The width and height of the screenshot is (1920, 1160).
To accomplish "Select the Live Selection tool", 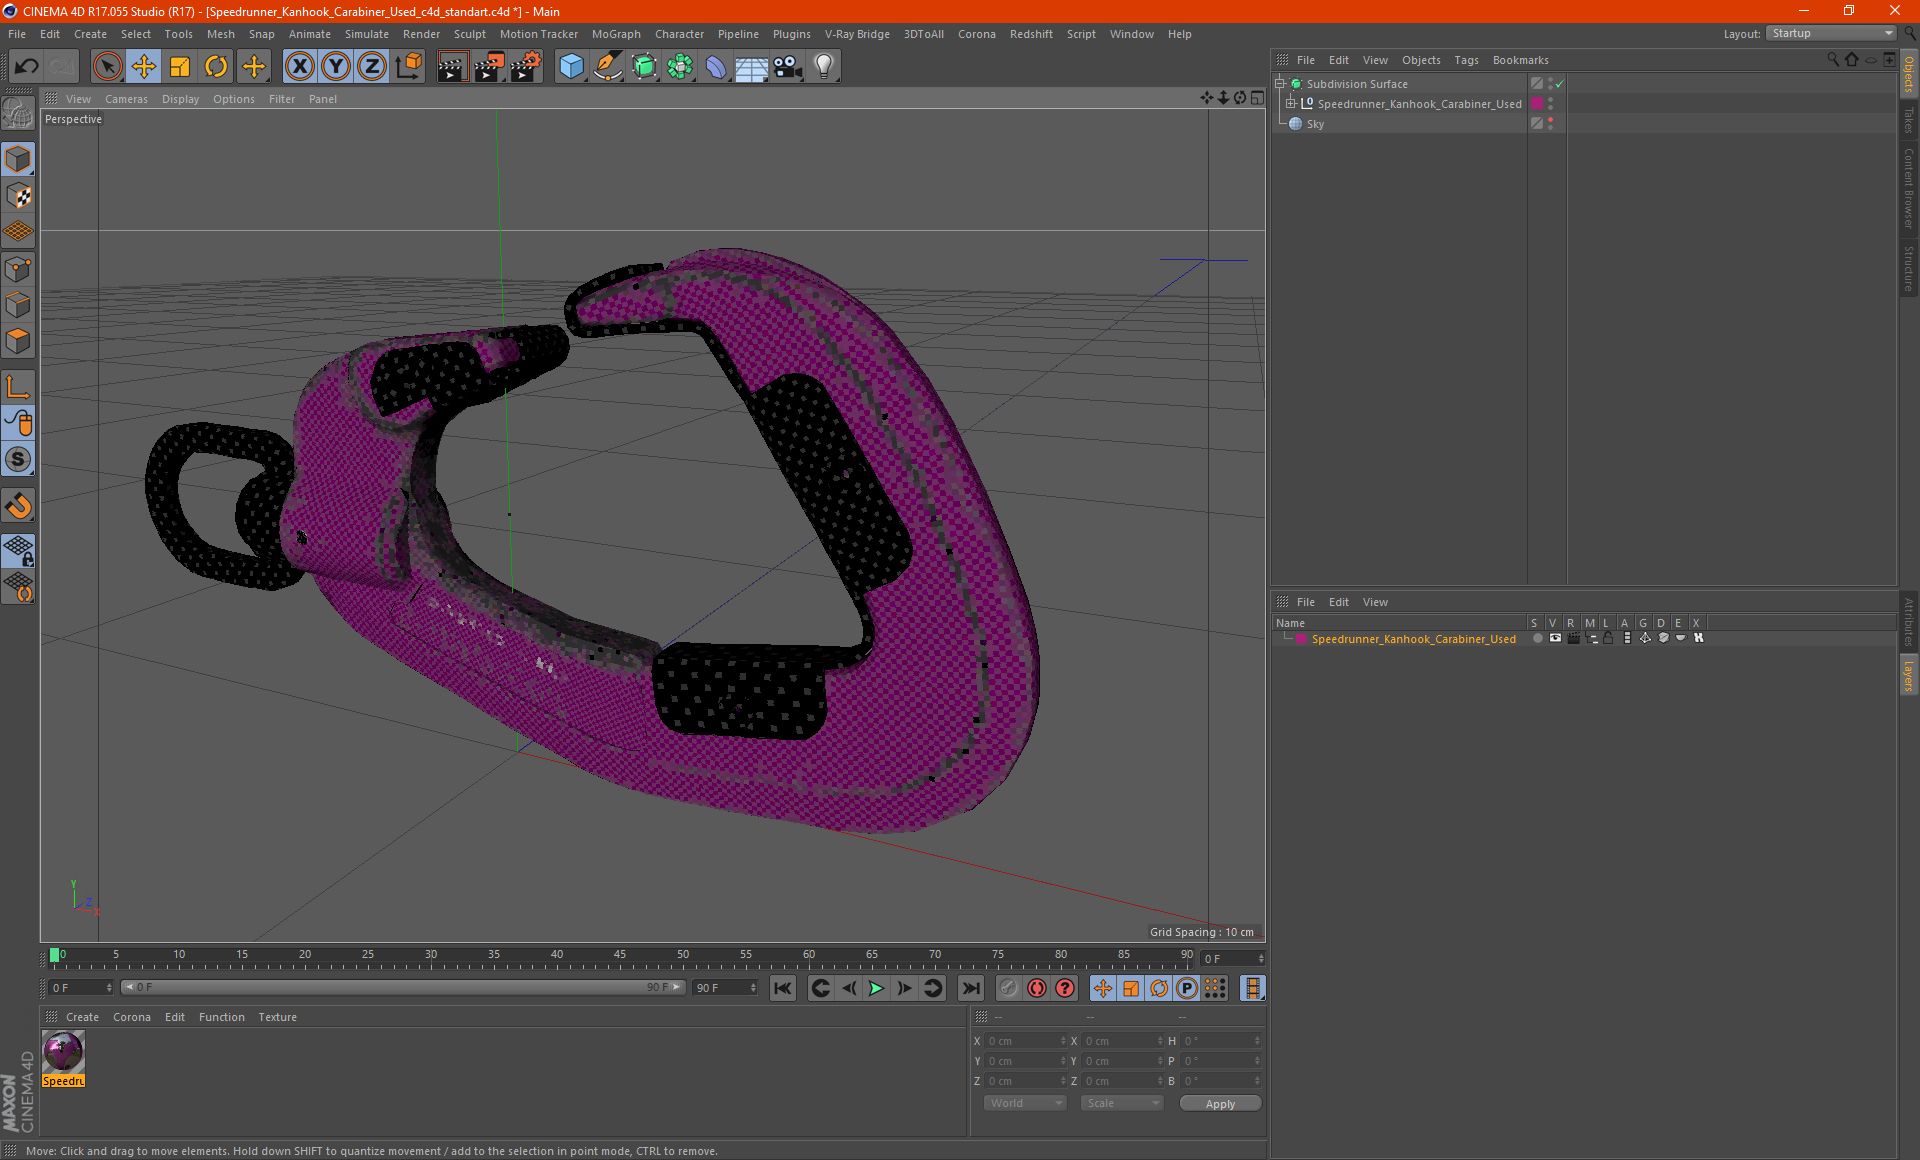I will coord(107,66).
